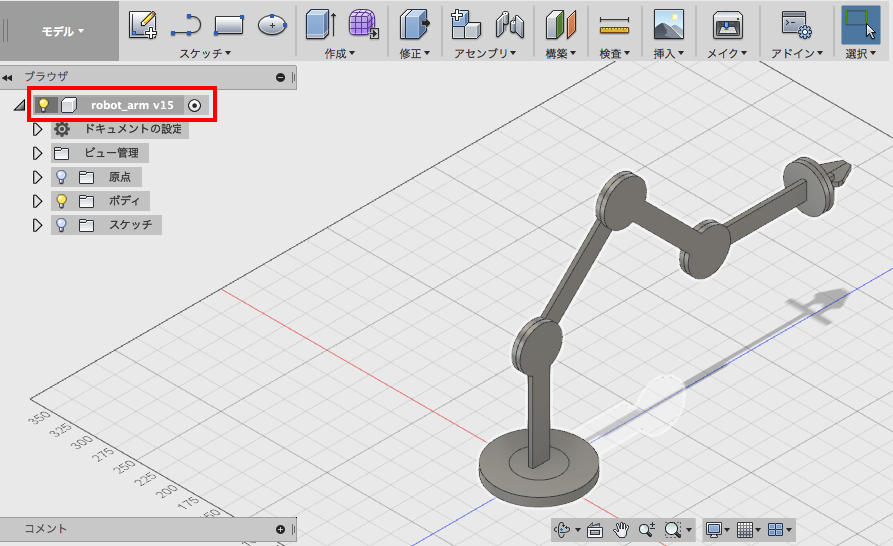
Task: Open zoom window options dropdown arrow
Action: coord(689,530)
